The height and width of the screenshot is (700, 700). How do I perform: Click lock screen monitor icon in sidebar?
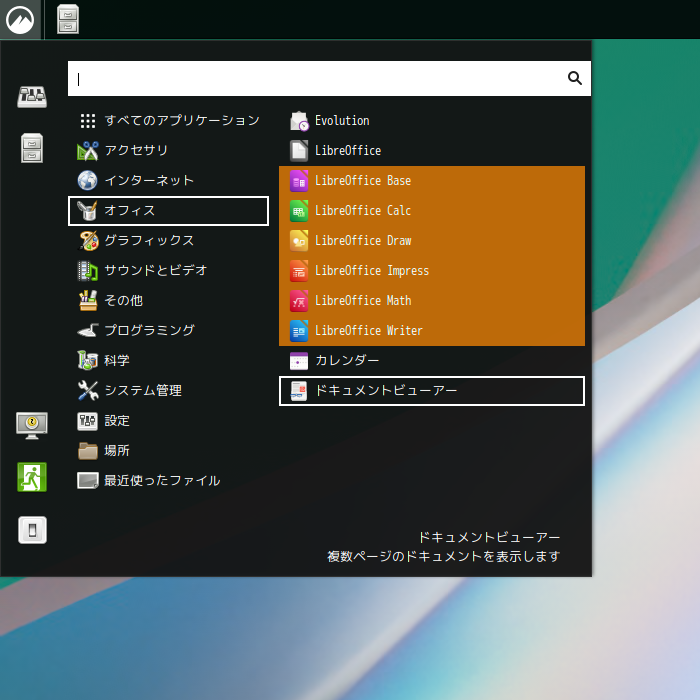tap(32, 425)
